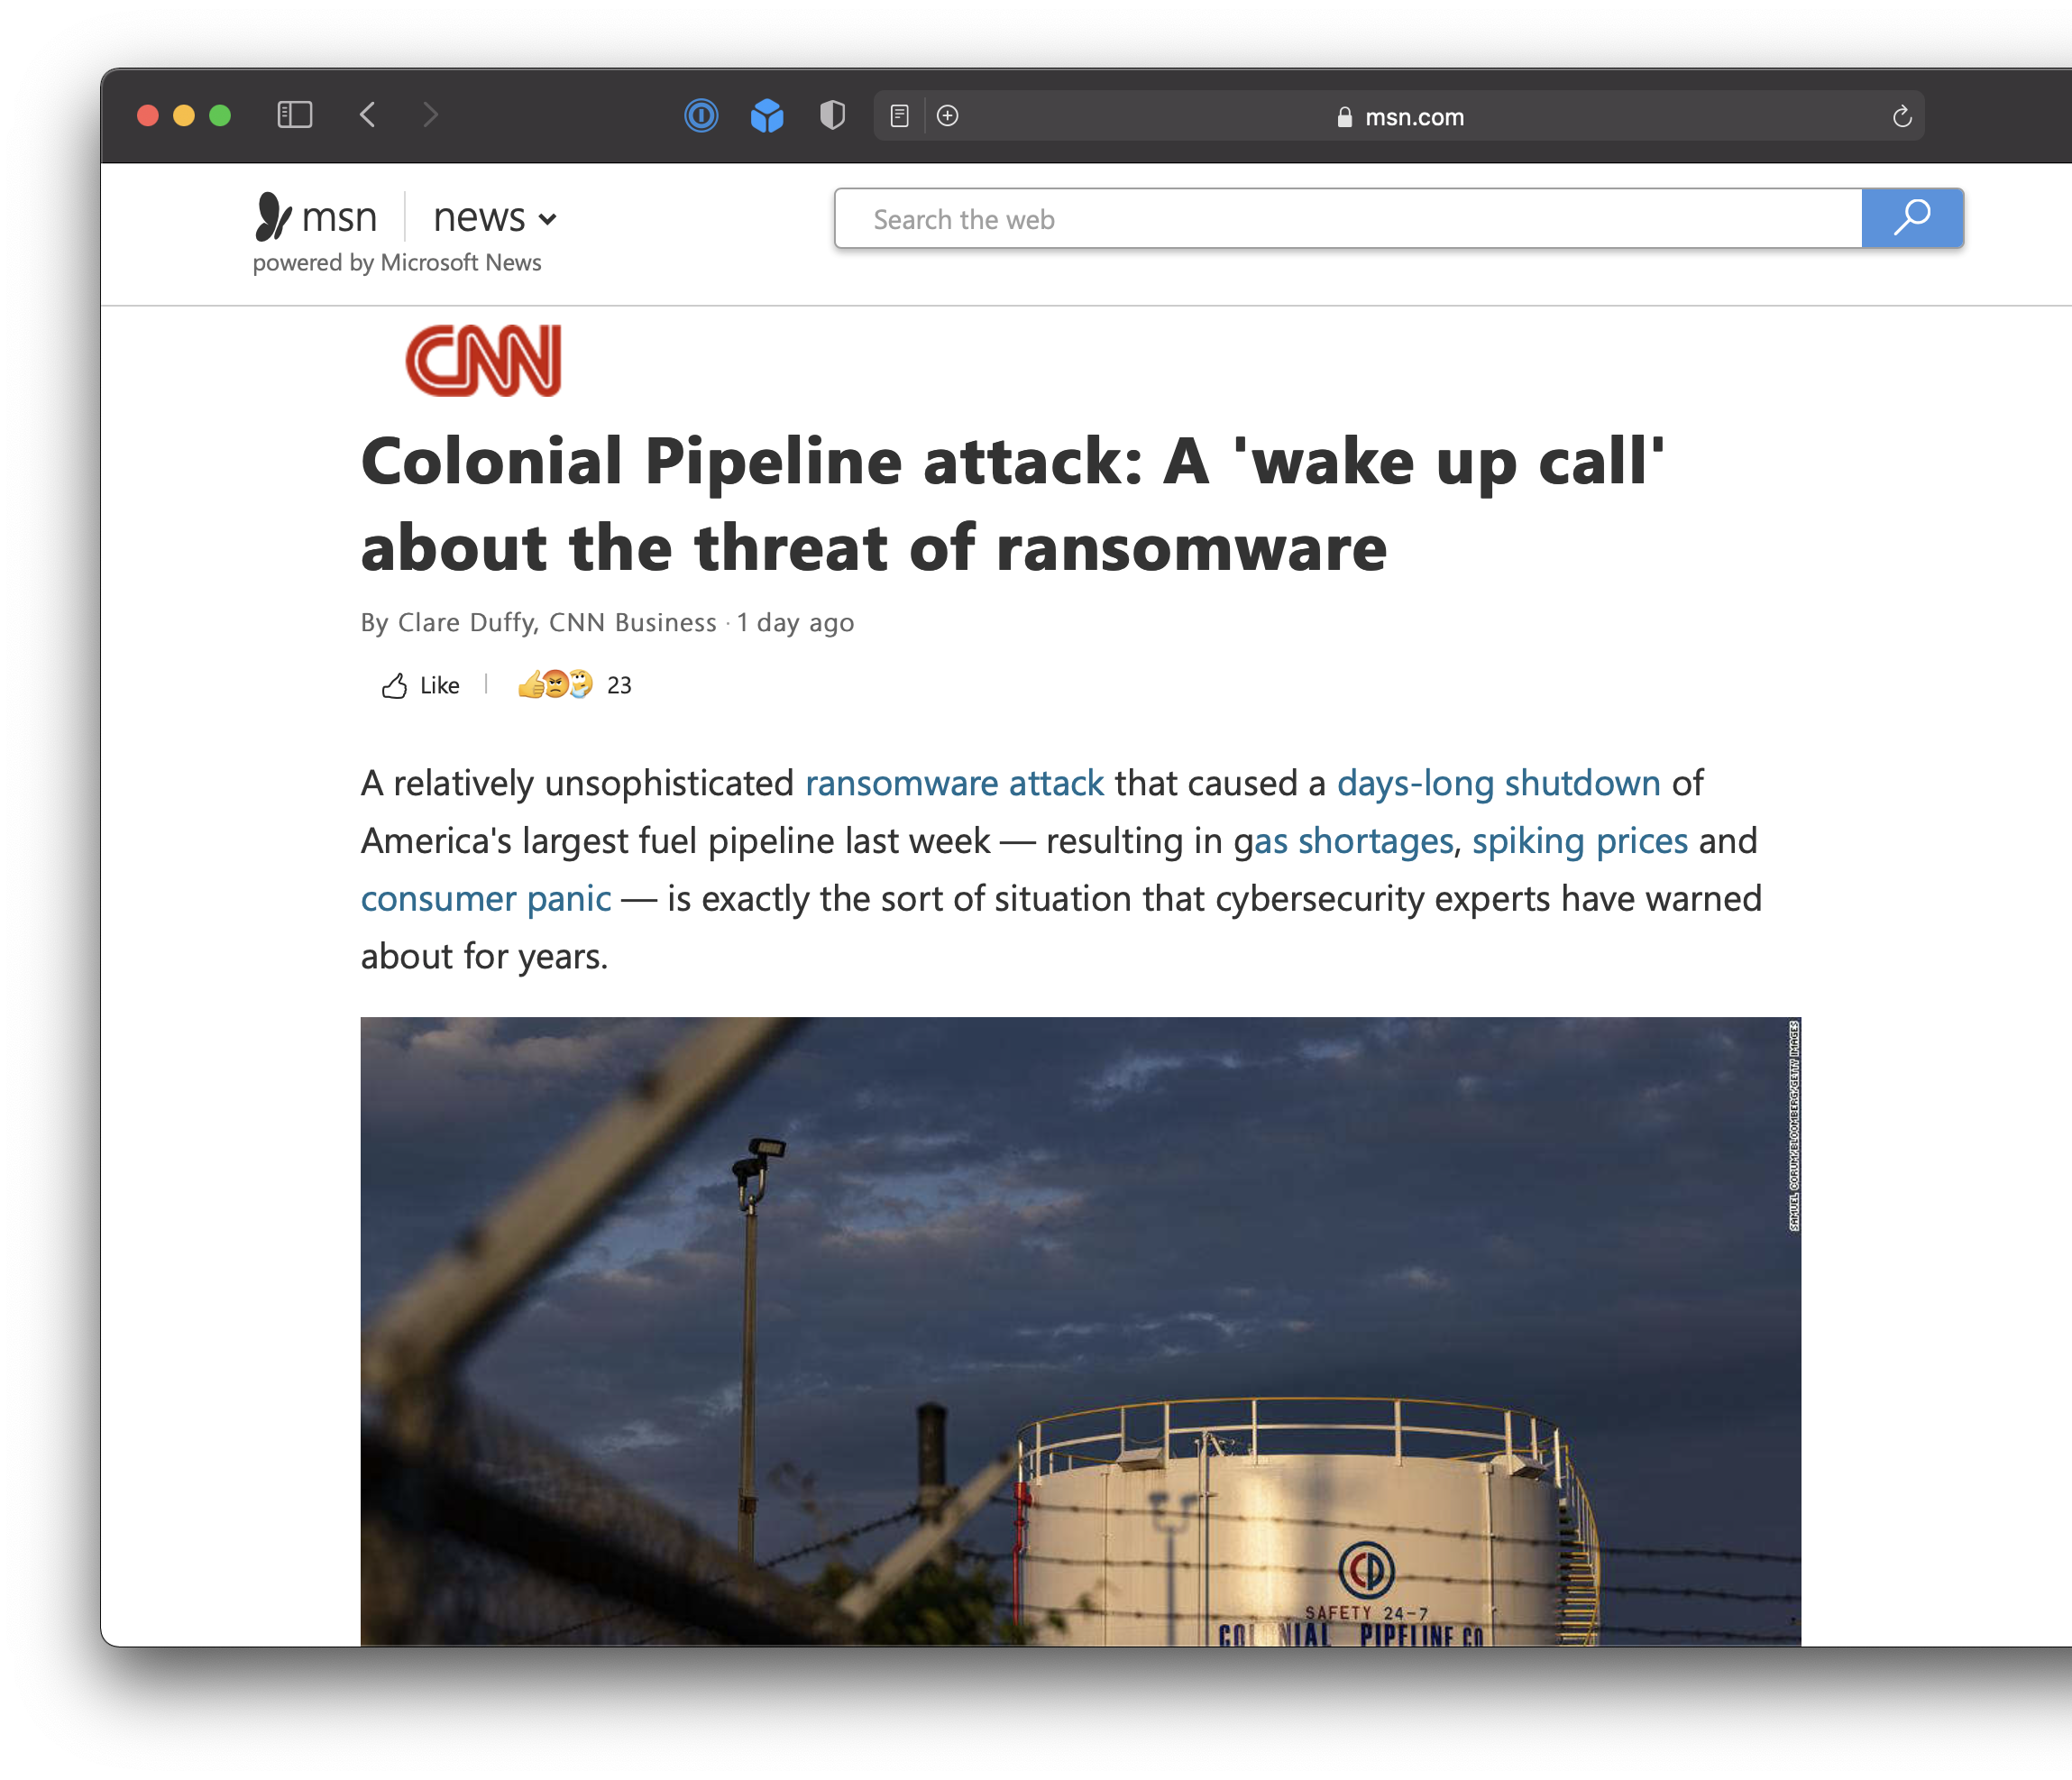2072x1780 pixels.
Task: Toggle the Safari sidebar
Action: [x=294, y=115]
